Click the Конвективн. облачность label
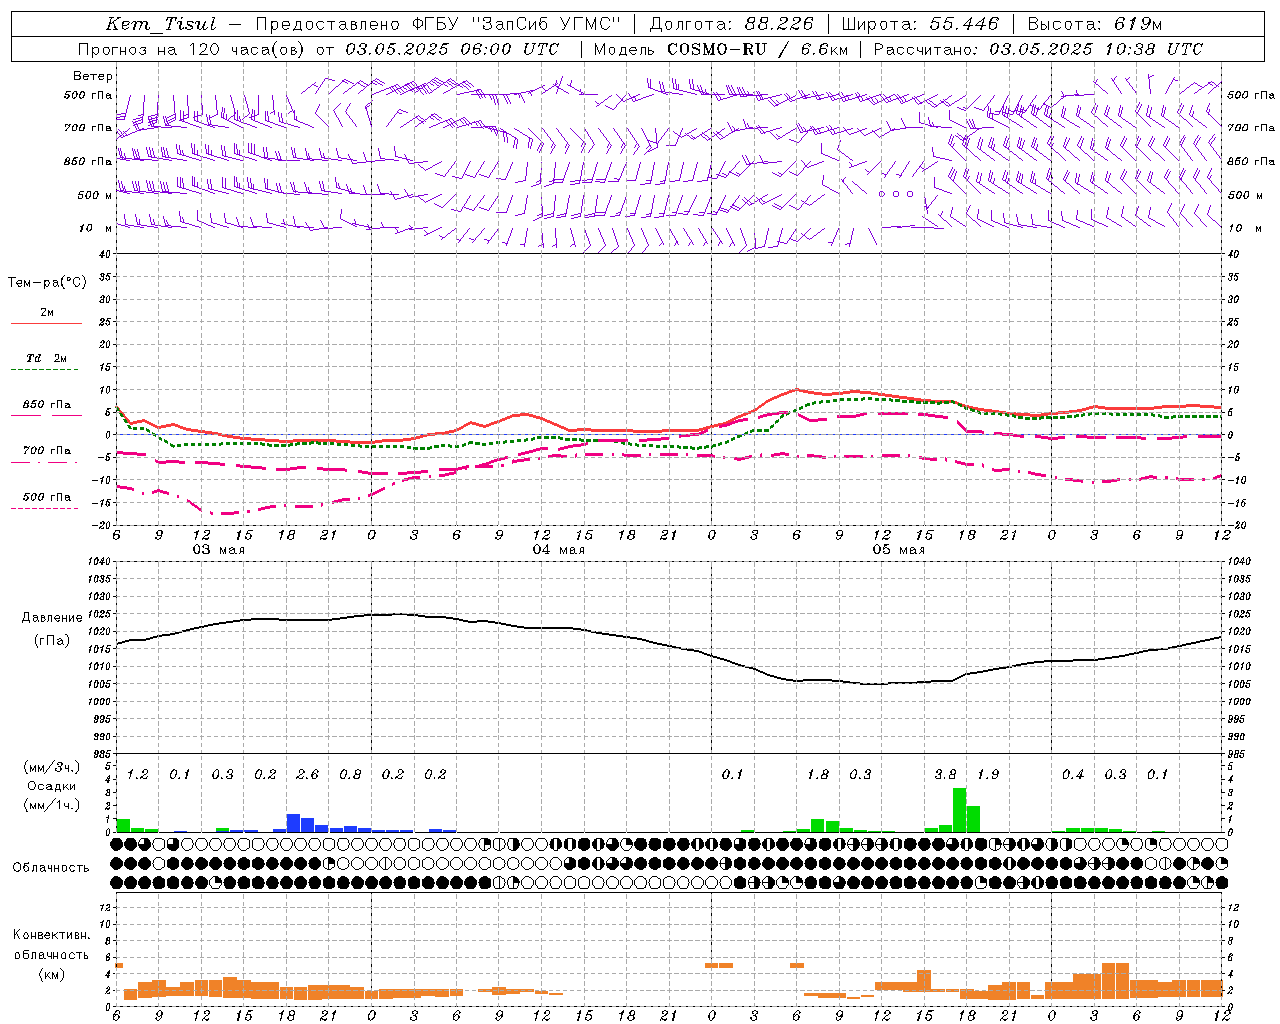Image resolution: width=1280 pixels, height=1024 pixels. click(x=52, y=945)
